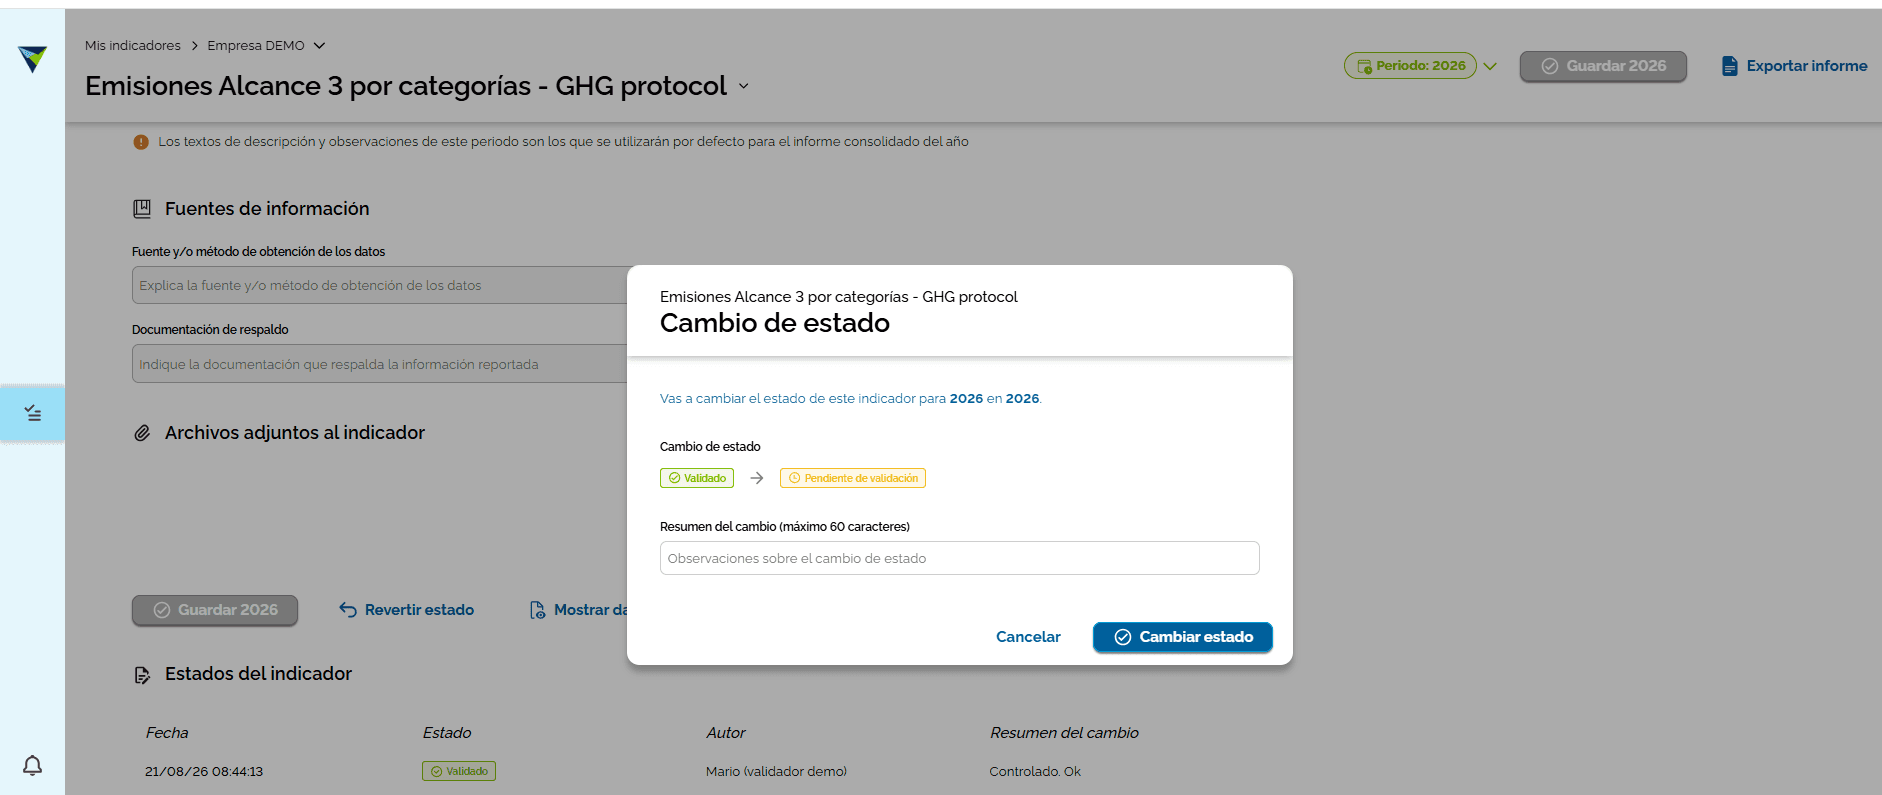1882x795 pixels.
Task: Click the warning info icon beside description notice
Action: (x=141, y=142)
